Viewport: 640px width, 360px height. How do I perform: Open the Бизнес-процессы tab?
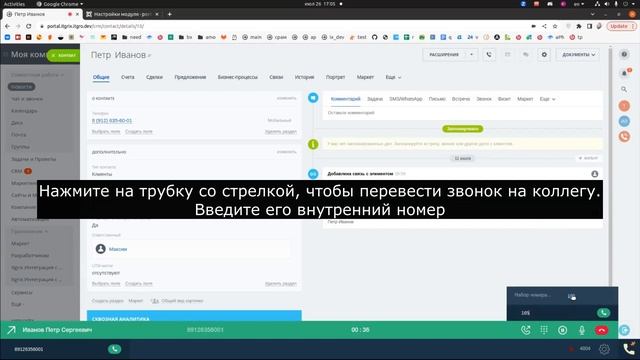pos(238,77)
